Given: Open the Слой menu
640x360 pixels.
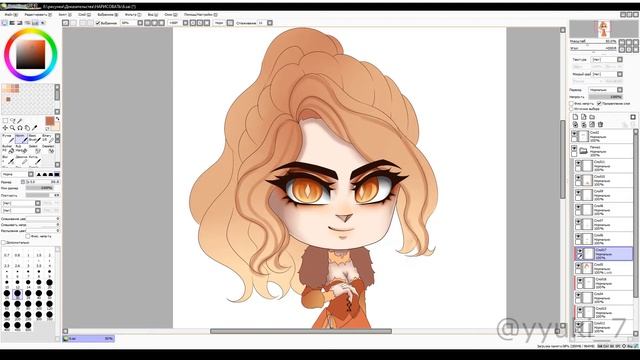Looking at the screenshot, I should [x=84, y=14].
